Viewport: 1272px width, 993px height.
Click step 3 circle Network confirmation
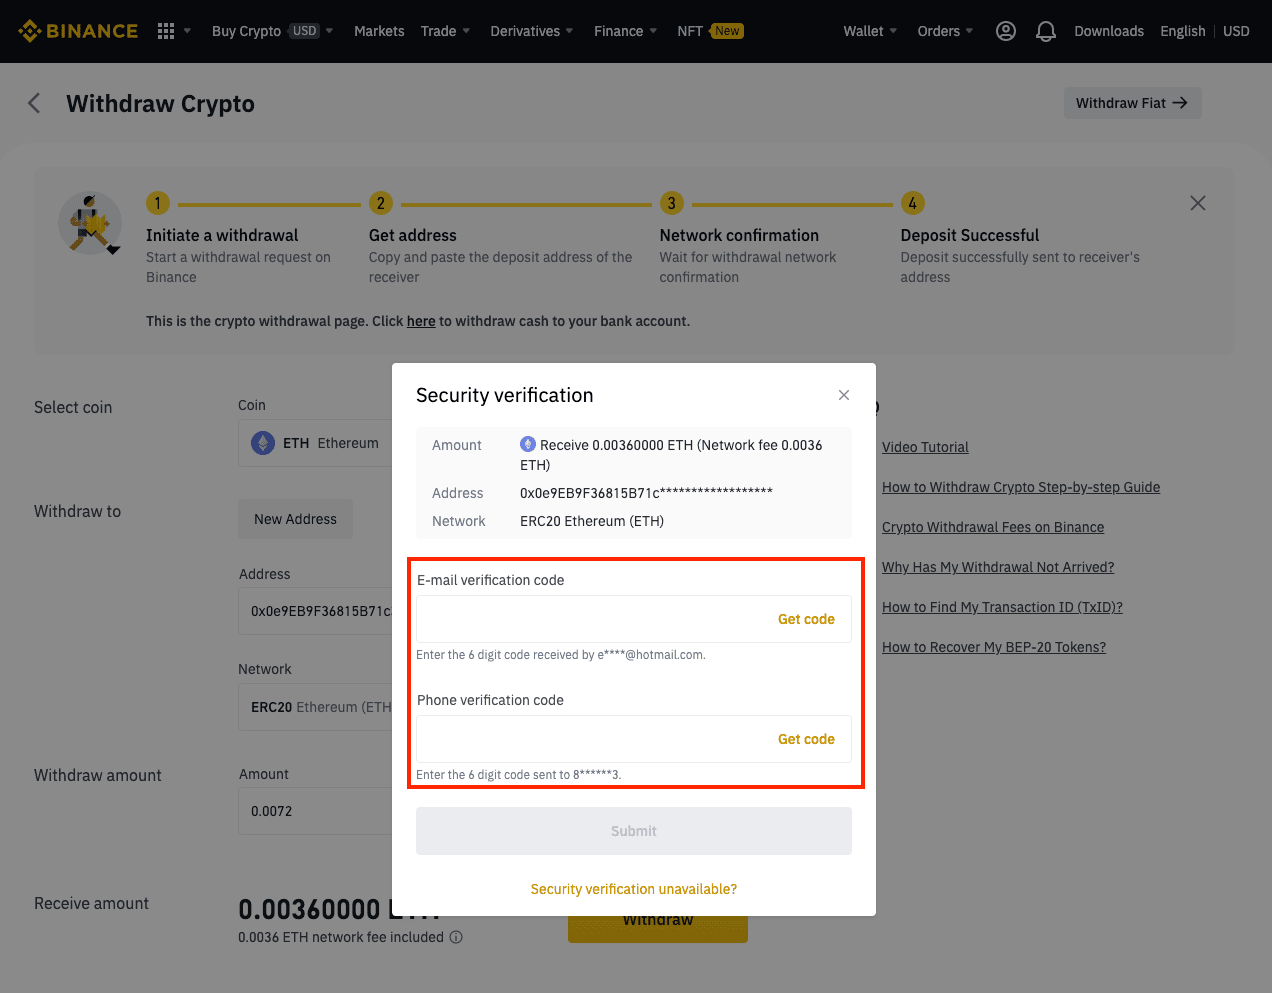point(672,203)
